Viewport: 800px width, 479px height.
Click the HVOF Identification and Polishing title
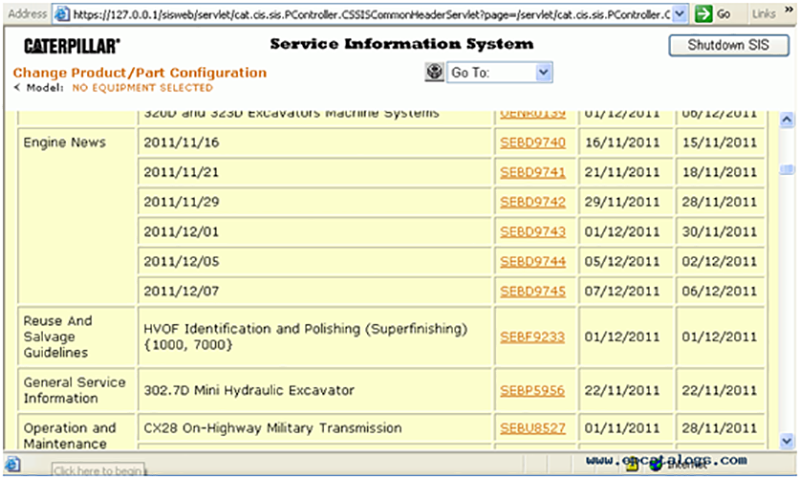point(305,337)
